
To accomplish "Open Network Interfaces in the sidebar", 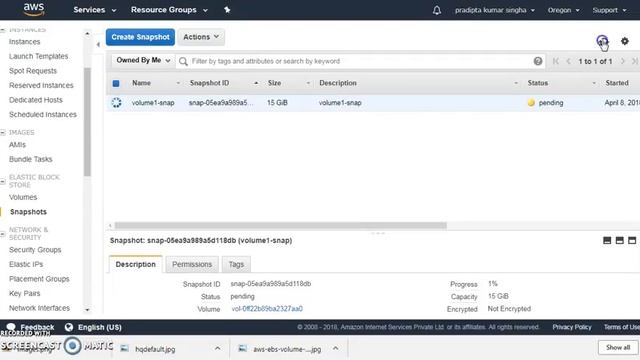I will coord(39,308).
